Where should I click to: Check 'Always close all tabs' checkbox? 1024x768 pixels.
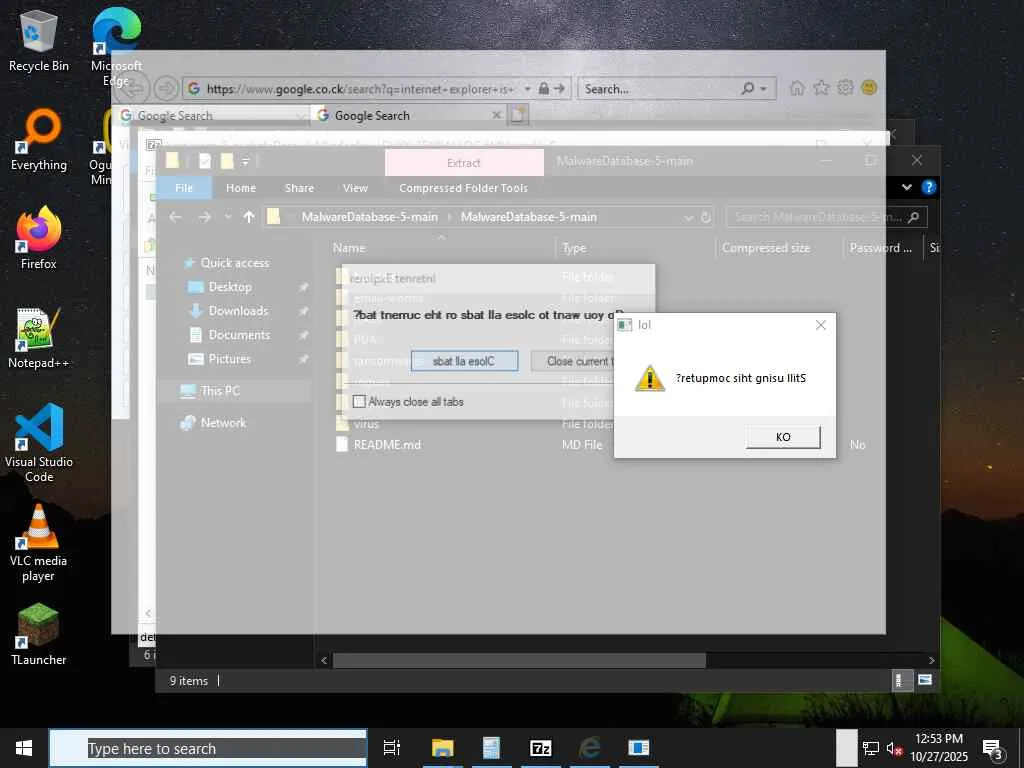(x=359, y=402)
